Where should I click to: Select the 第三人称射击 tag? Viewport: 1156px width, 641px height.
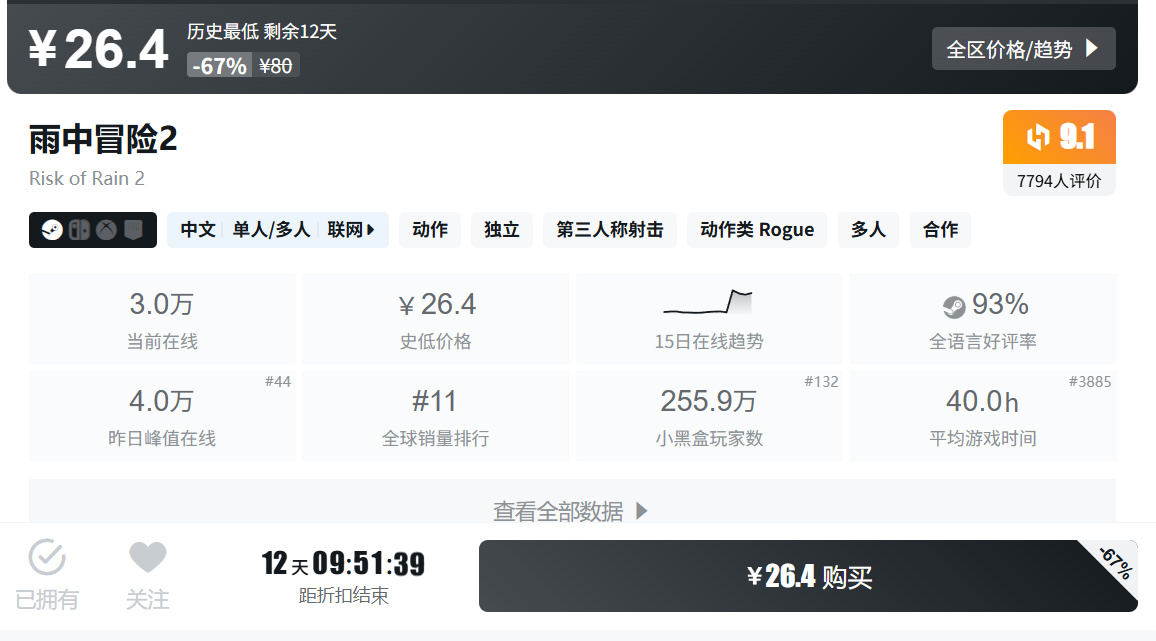click(x=610, y=230)
